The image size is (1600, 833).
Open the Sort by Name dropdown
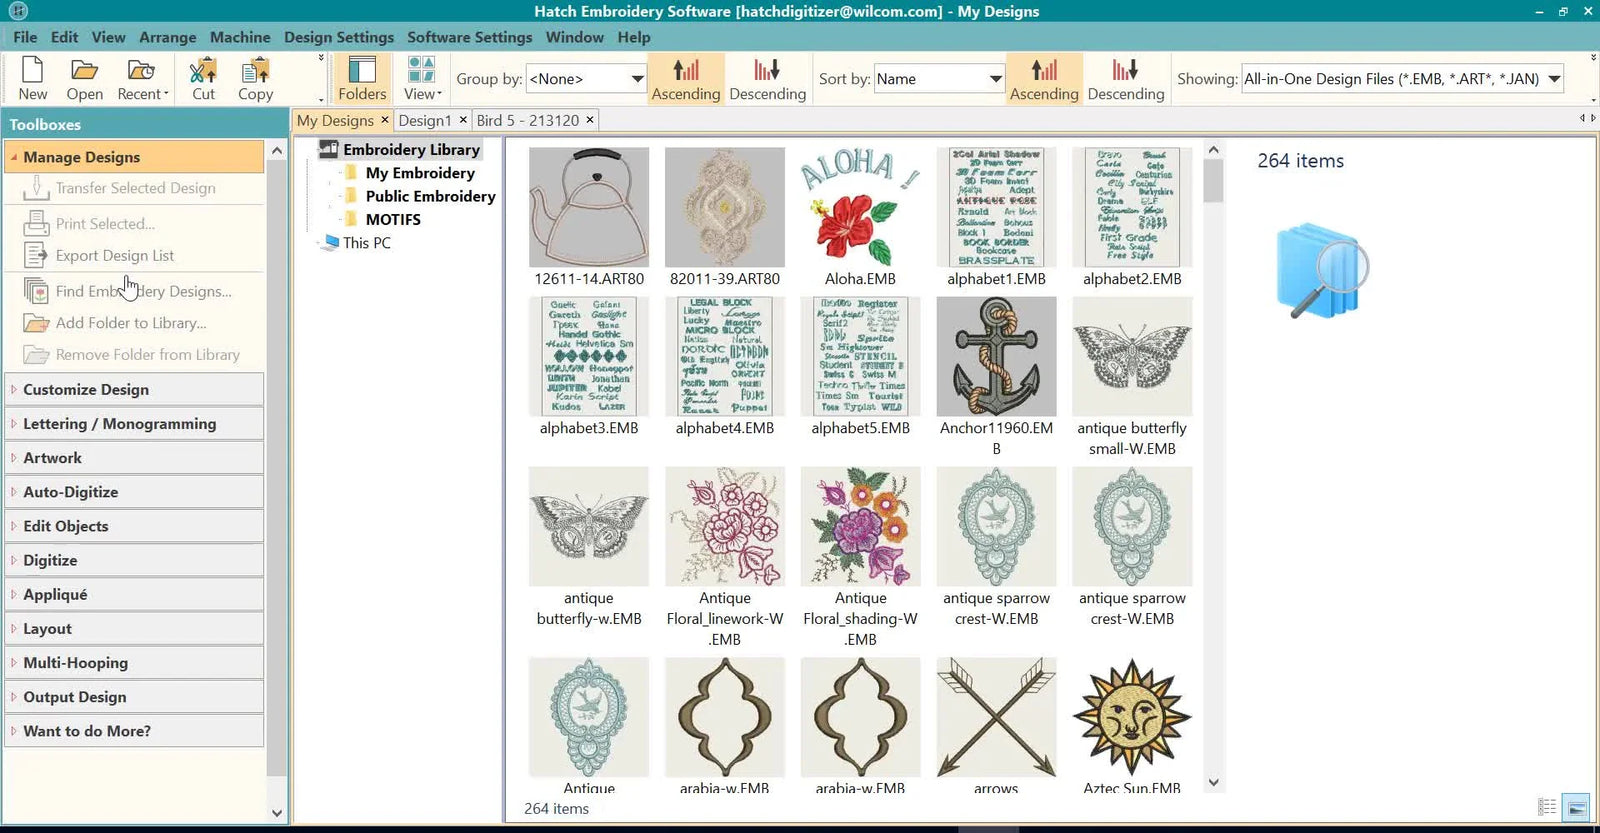[x=995, y=79]
